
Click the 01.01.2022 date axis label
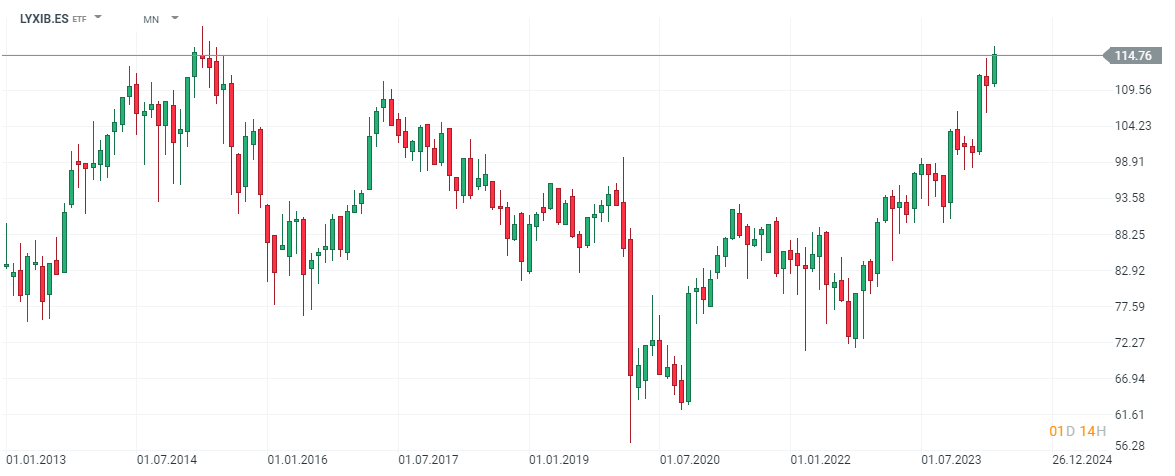coord(820,461)
